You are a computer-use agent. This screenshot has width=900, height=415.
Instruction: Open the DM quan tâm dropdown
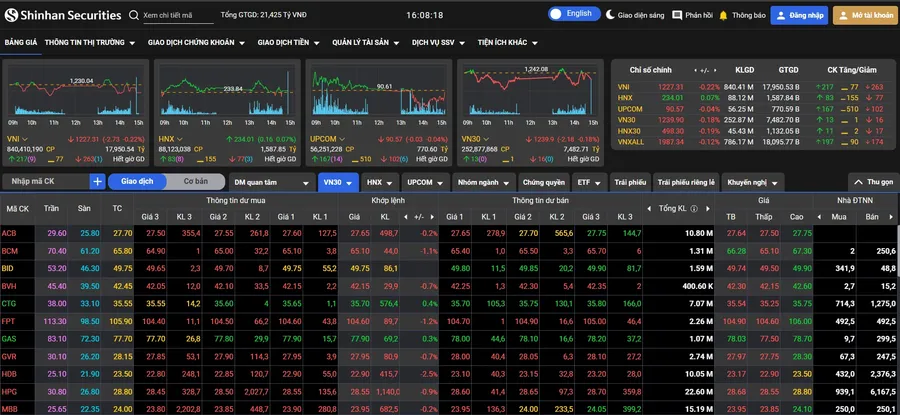coord(272,183)
